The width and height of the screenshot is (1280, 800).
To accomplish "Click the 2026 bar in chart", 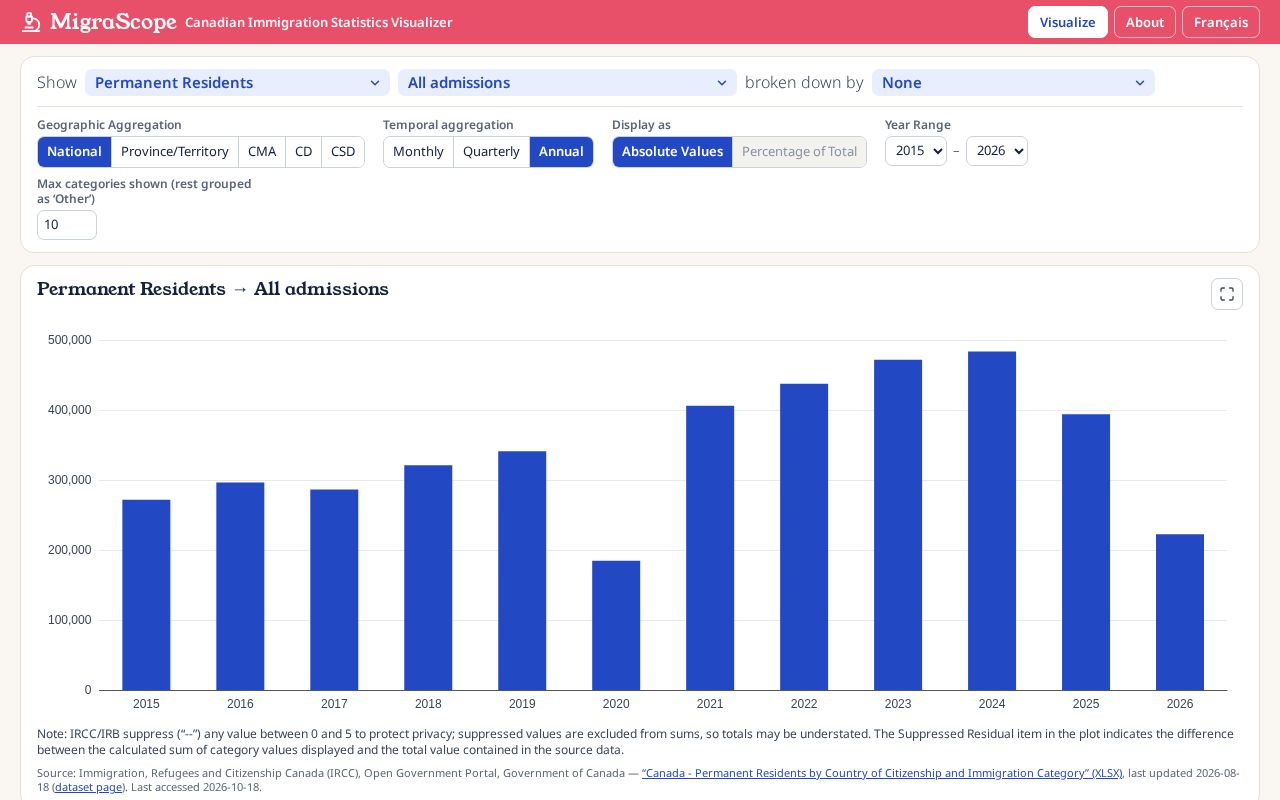I will click(x=1180, y=612).
